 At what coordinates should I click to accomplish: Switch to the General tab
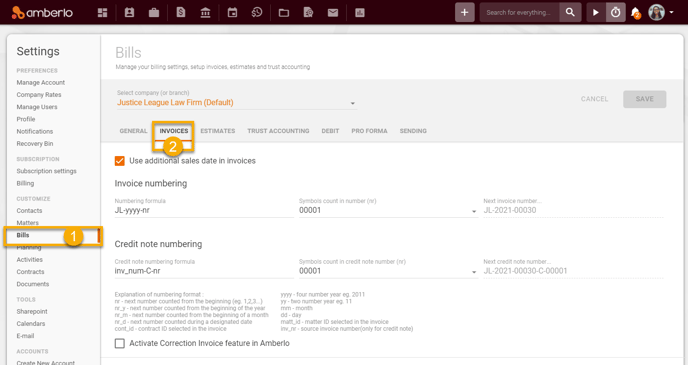point(133,131)
